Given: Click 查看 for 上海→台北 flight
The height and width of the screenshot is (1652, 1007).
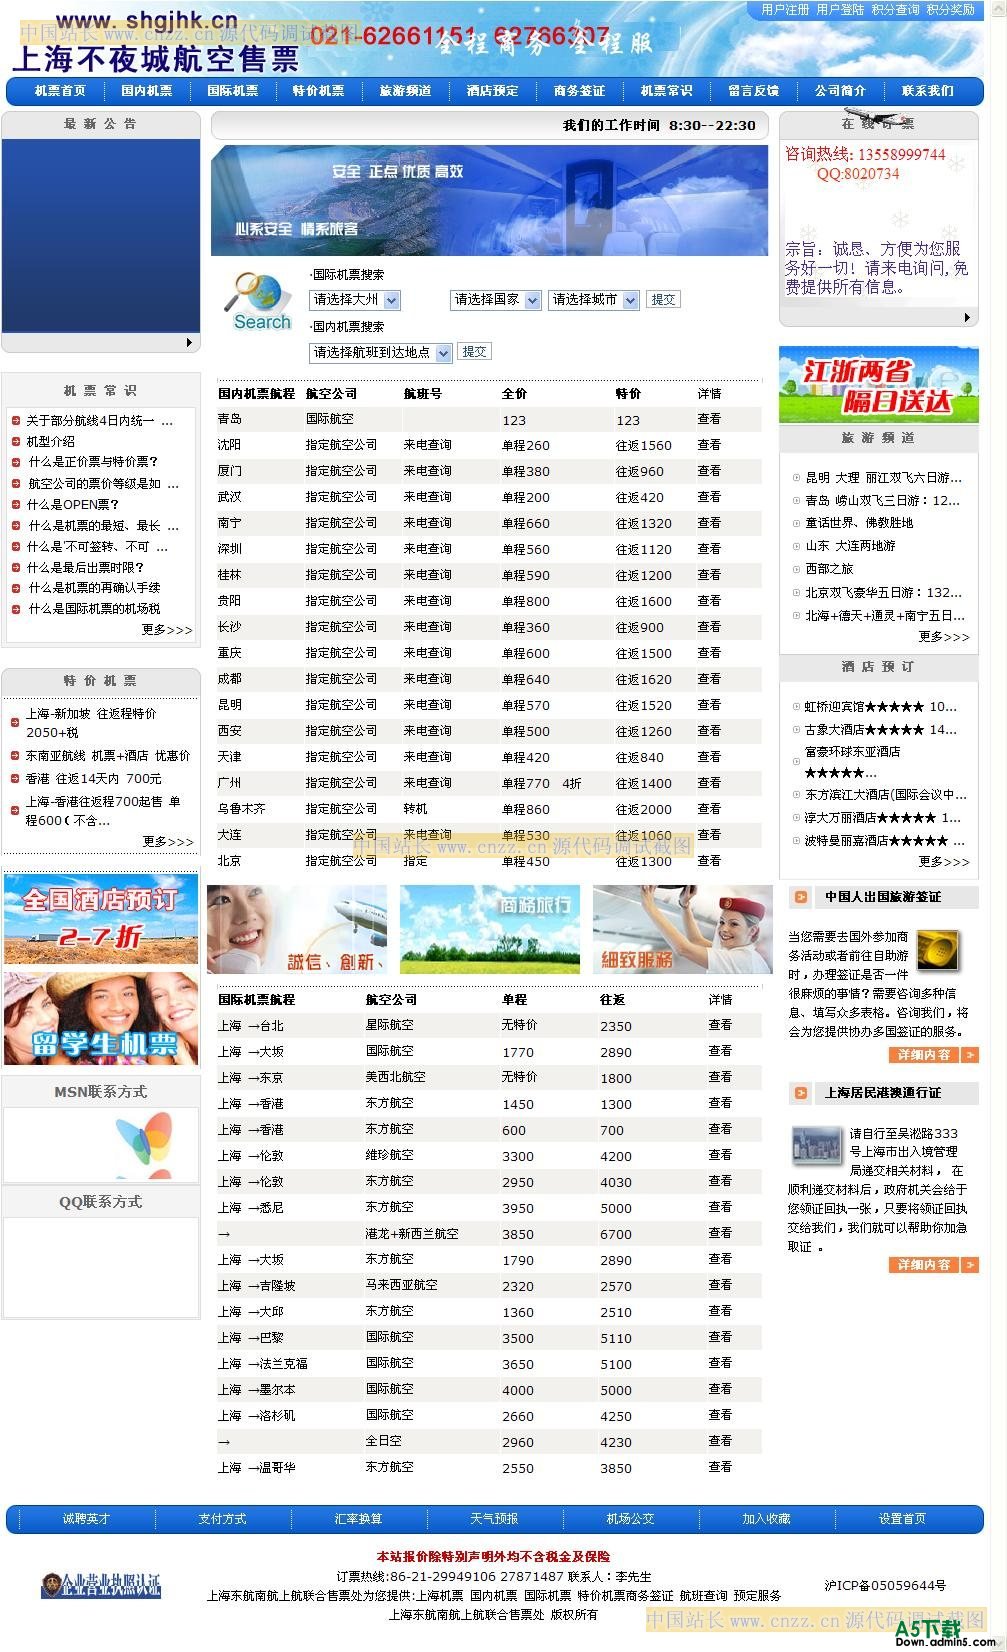Looking at the screenshot, I should click(x=720, y=1025).
